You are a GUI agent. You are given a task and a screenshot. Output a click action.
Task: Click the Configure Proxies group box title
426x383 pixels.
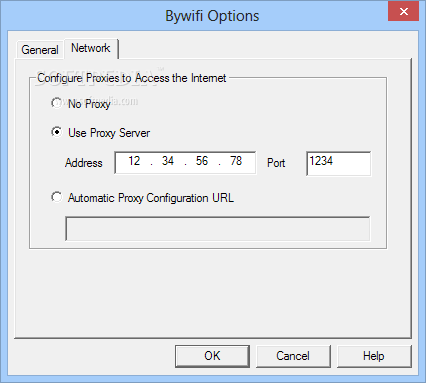pos(132,78)
